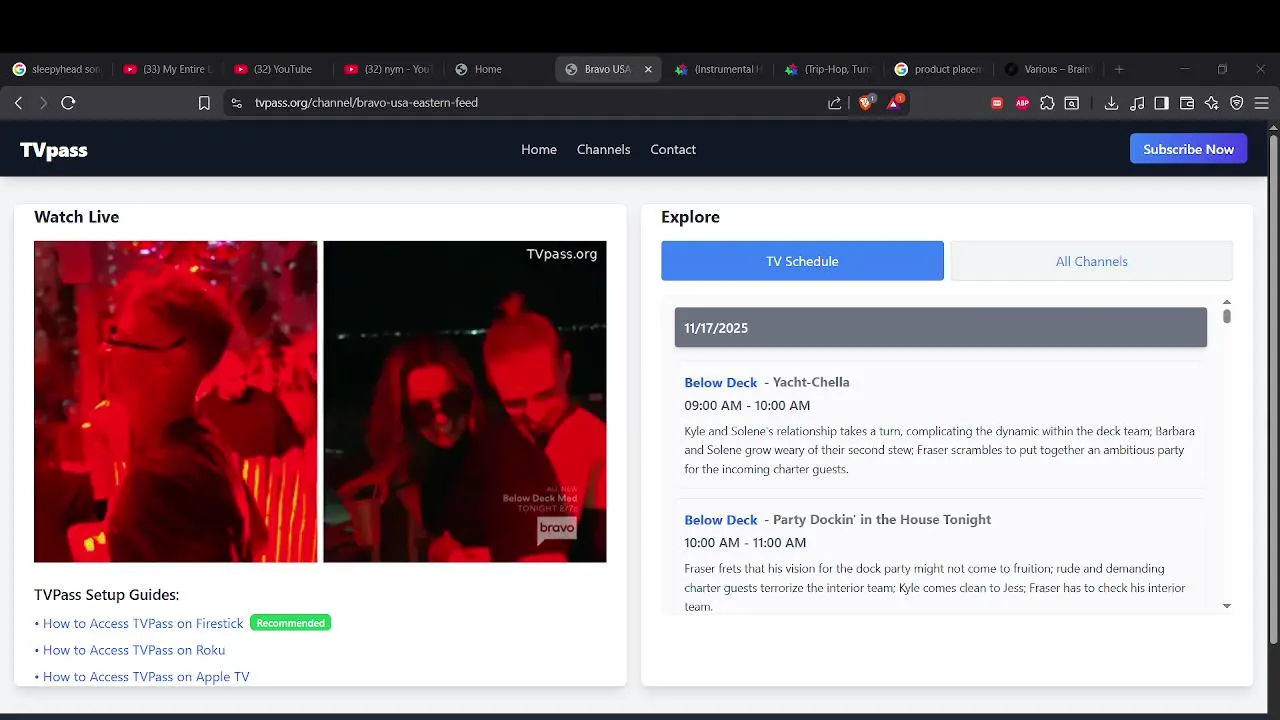Open How to Access TVPass on Firestick
This screenshot has height=720, width=1280.
[x=143, y=623]
